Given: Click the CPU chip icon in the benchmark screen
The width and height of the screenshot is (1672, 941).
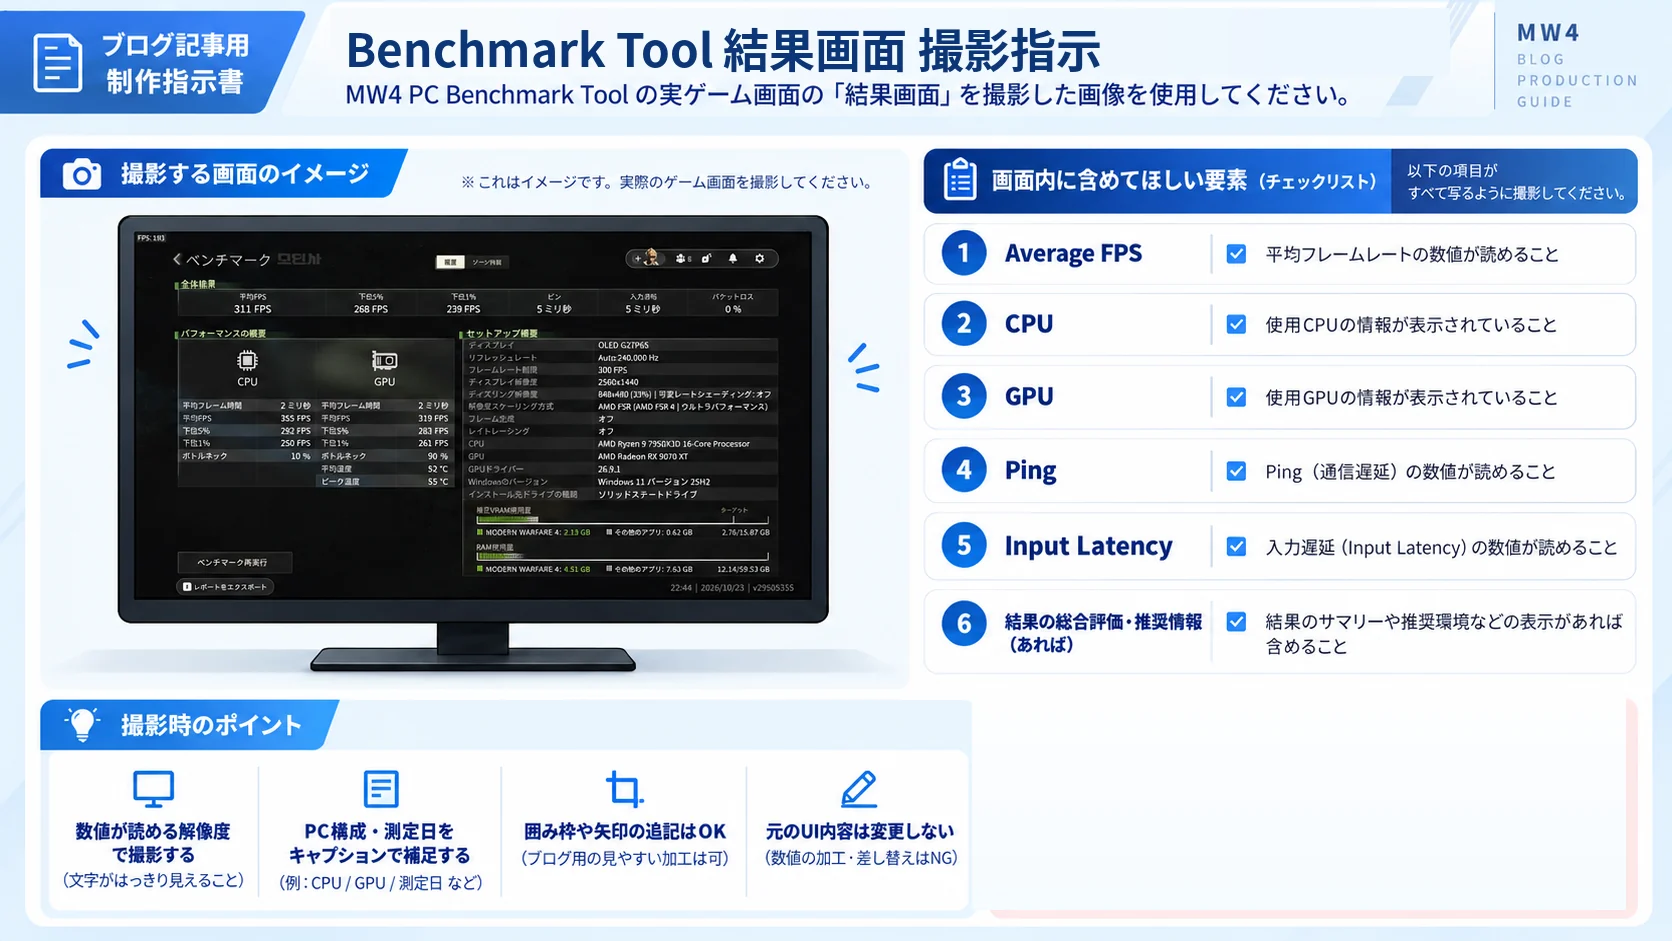Looking at the screenshot, I should (247, 360).
